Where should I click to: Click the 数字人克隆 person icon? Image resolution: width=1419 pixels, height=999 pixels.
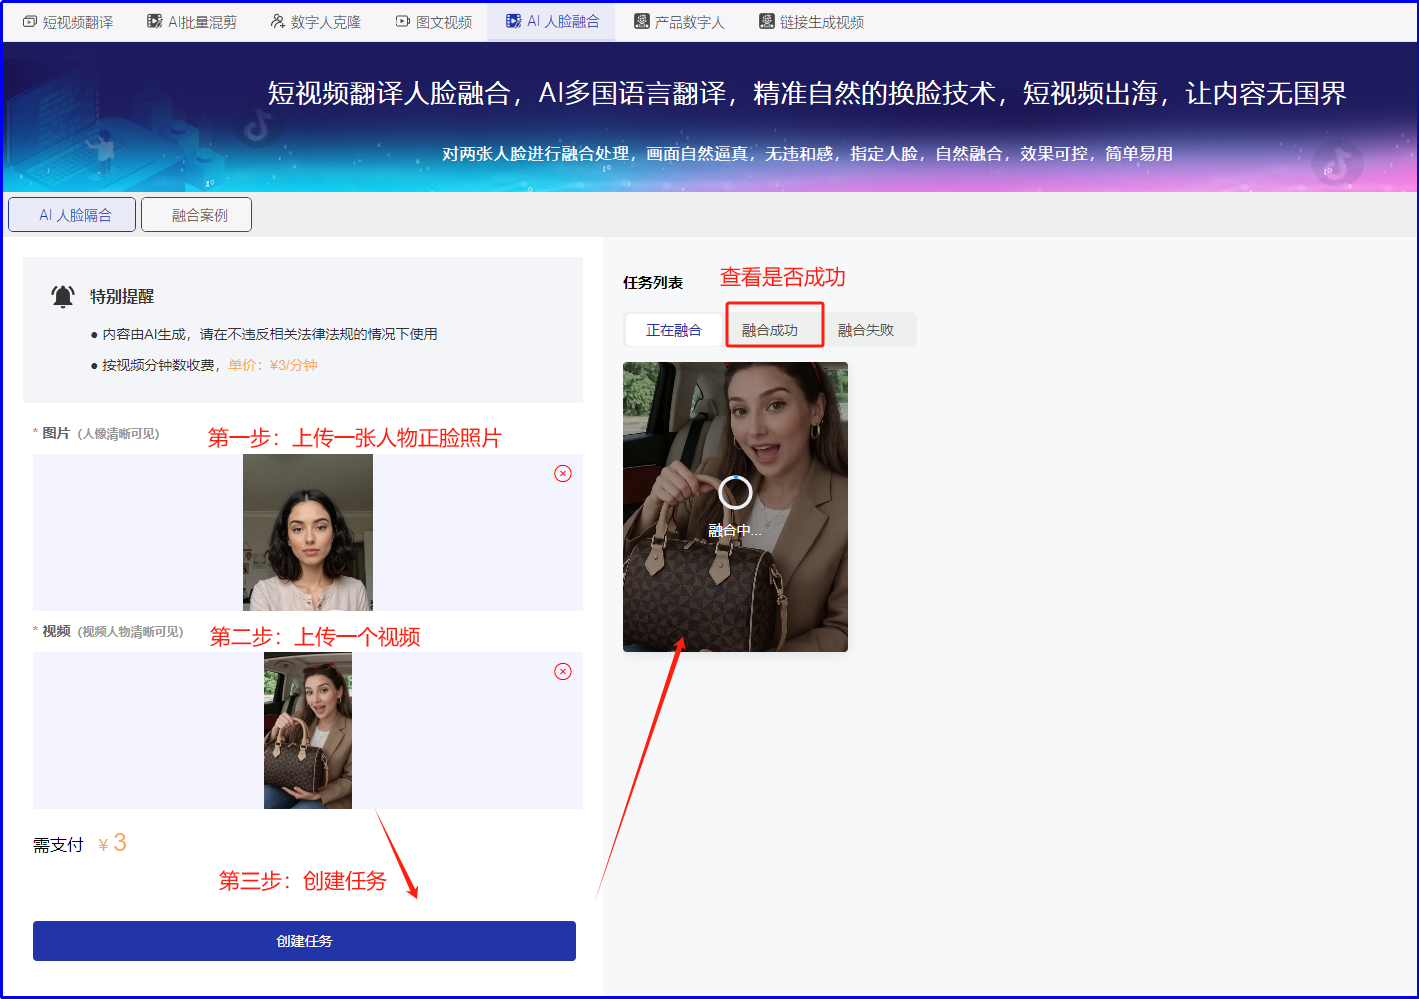[278, 21]
